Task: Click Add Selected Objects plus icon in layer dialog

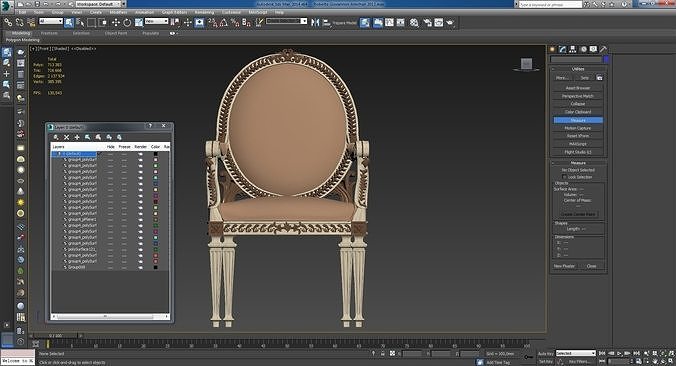Action: coord(77,137)
